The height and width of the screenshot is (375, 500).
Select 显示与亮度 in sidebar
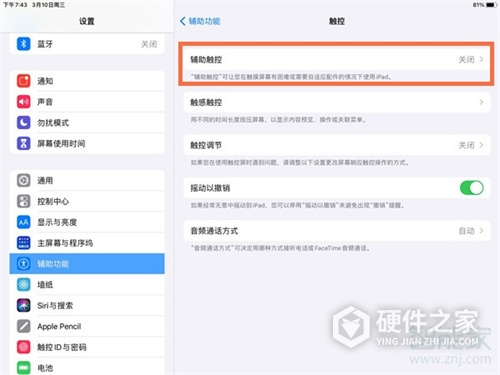click(x=87, y=222)
